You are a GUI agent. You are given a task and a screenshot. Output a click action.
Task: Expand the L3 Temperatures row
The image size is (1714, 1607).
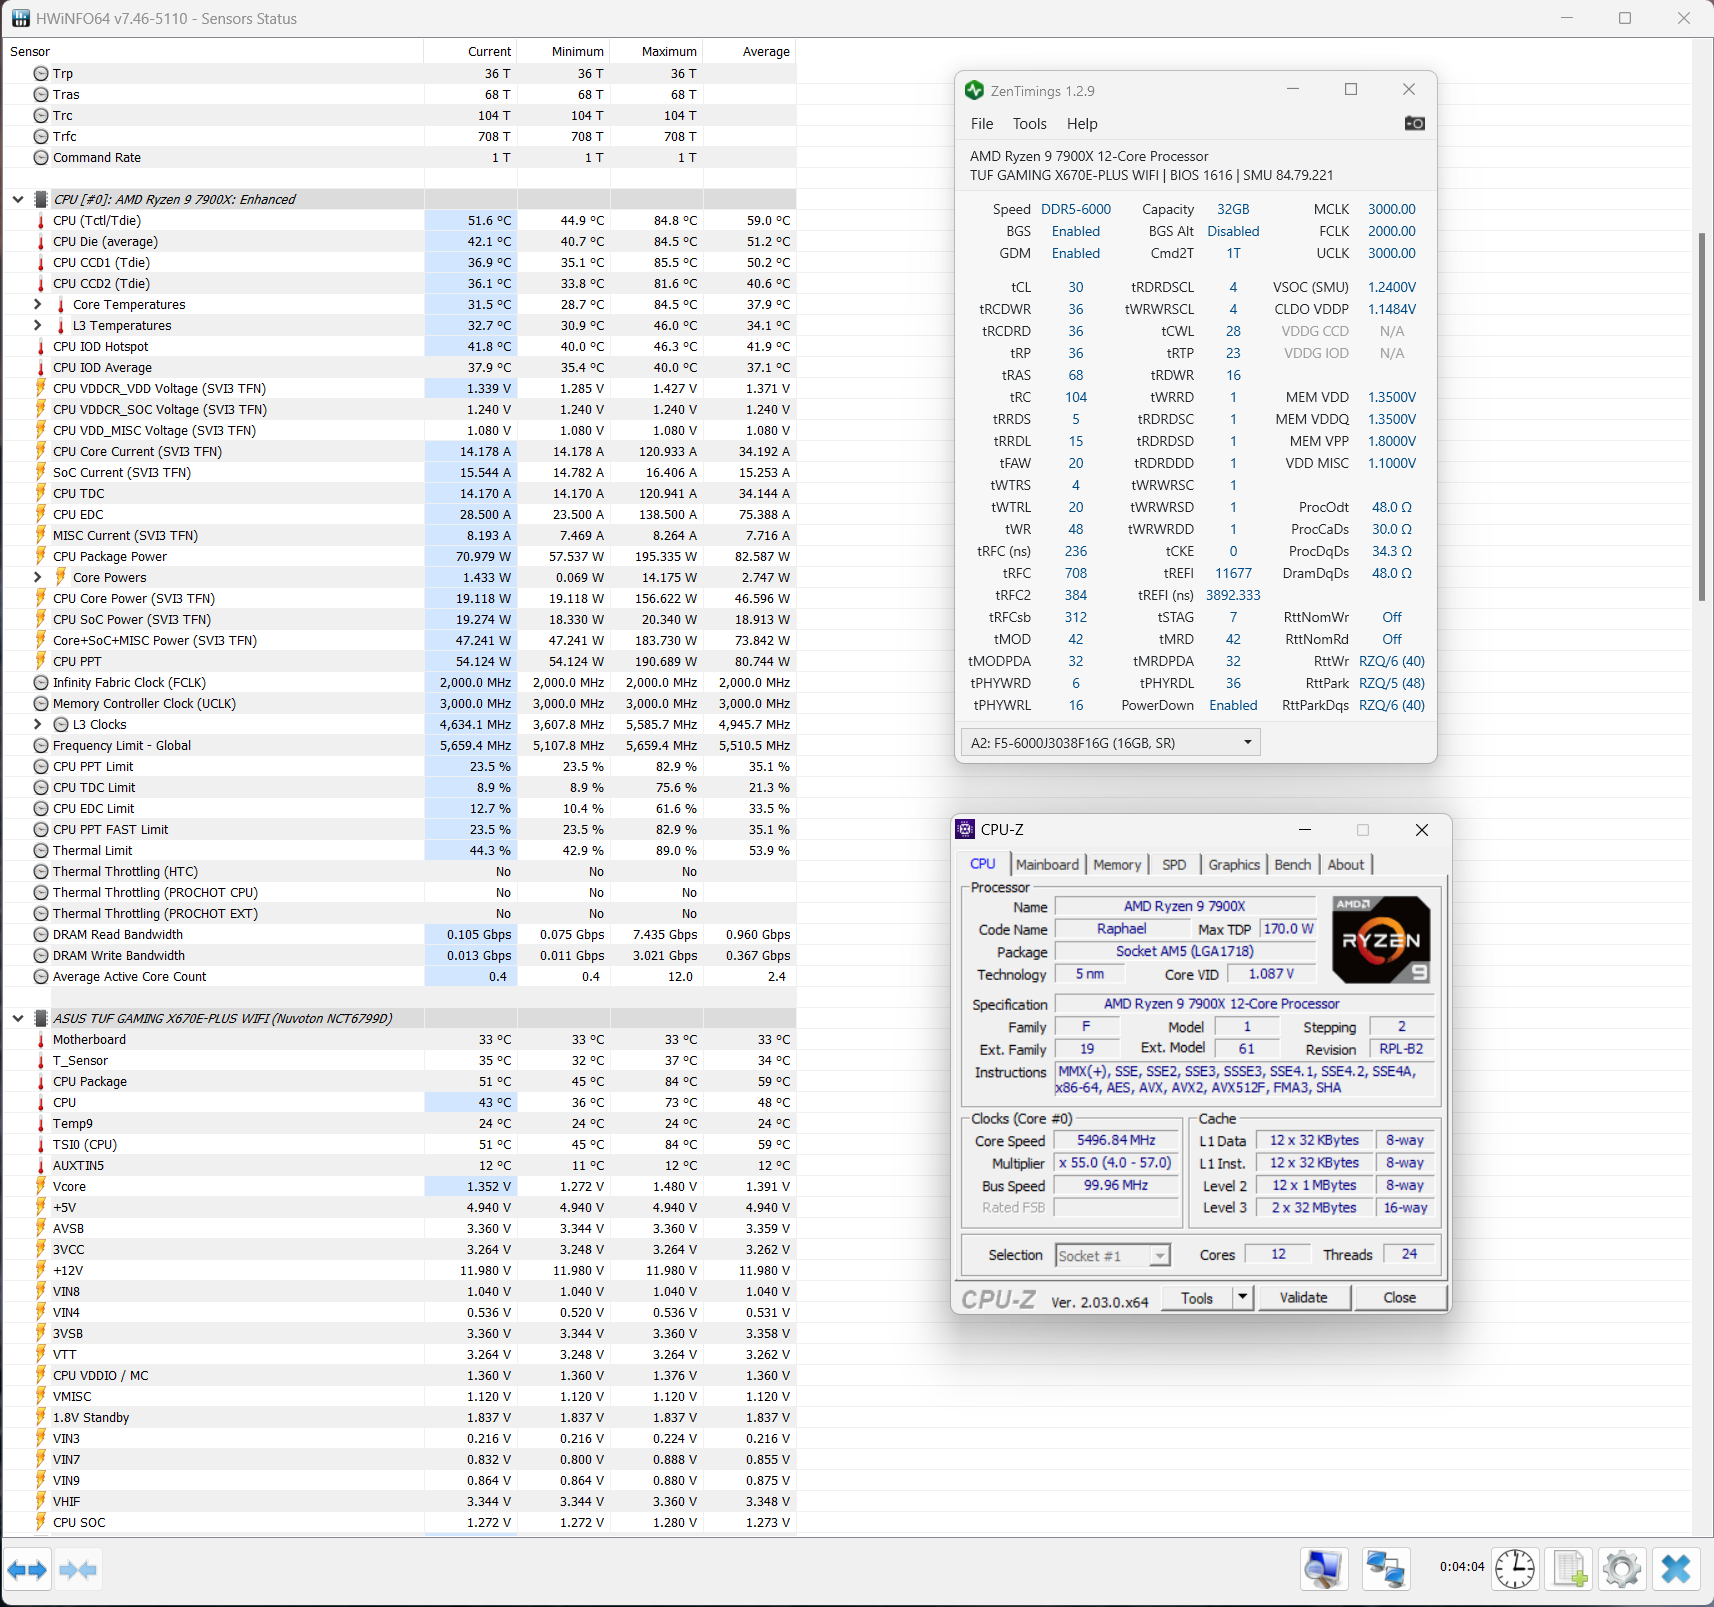point(38,326)
